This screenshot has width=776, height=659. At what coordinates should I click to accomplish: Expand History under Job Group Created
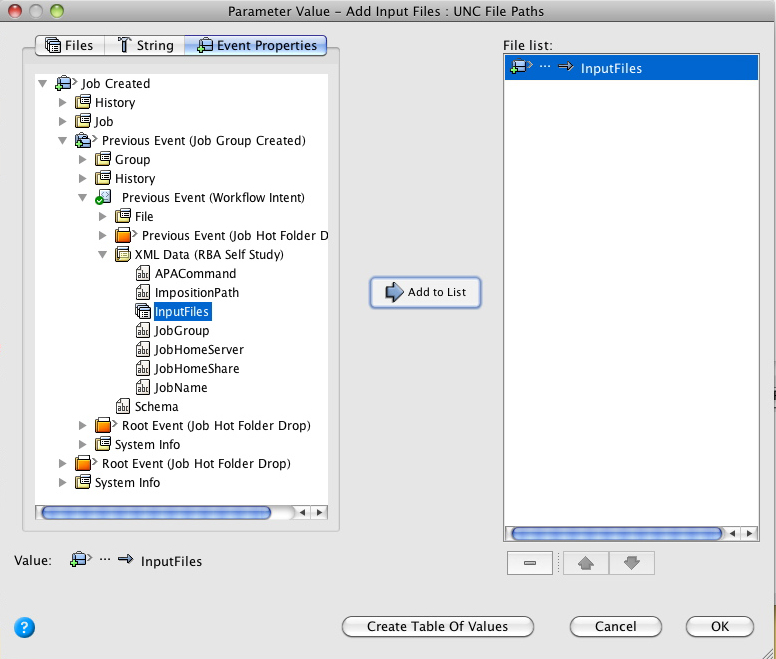coord(83,178)
